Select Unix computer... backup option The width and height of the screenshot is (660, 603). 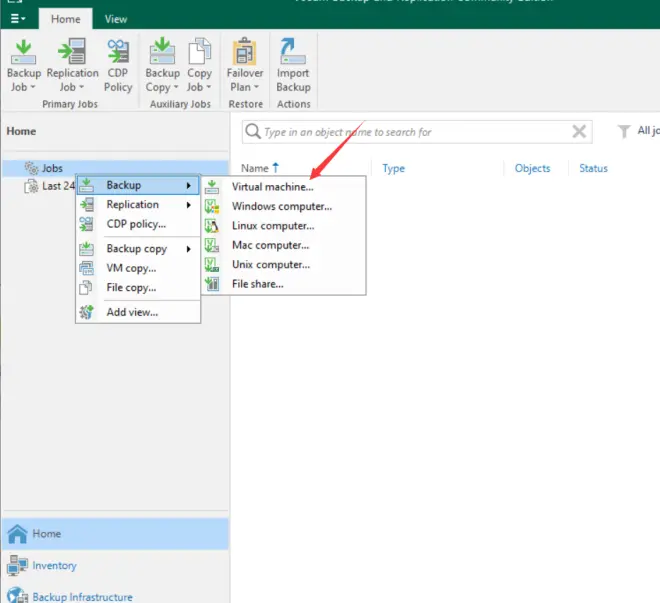tap(284, 264)
